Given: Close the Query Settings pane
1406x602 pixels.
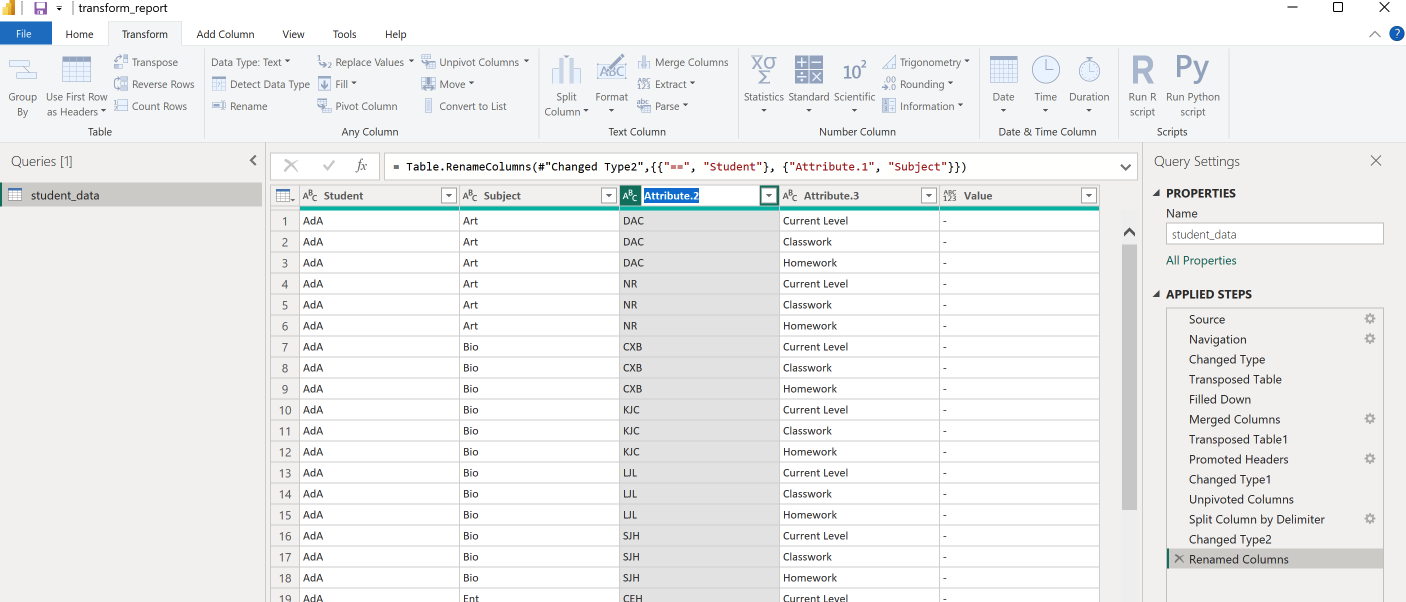Looking at the screenshot, I should (x=1376, y=161).
